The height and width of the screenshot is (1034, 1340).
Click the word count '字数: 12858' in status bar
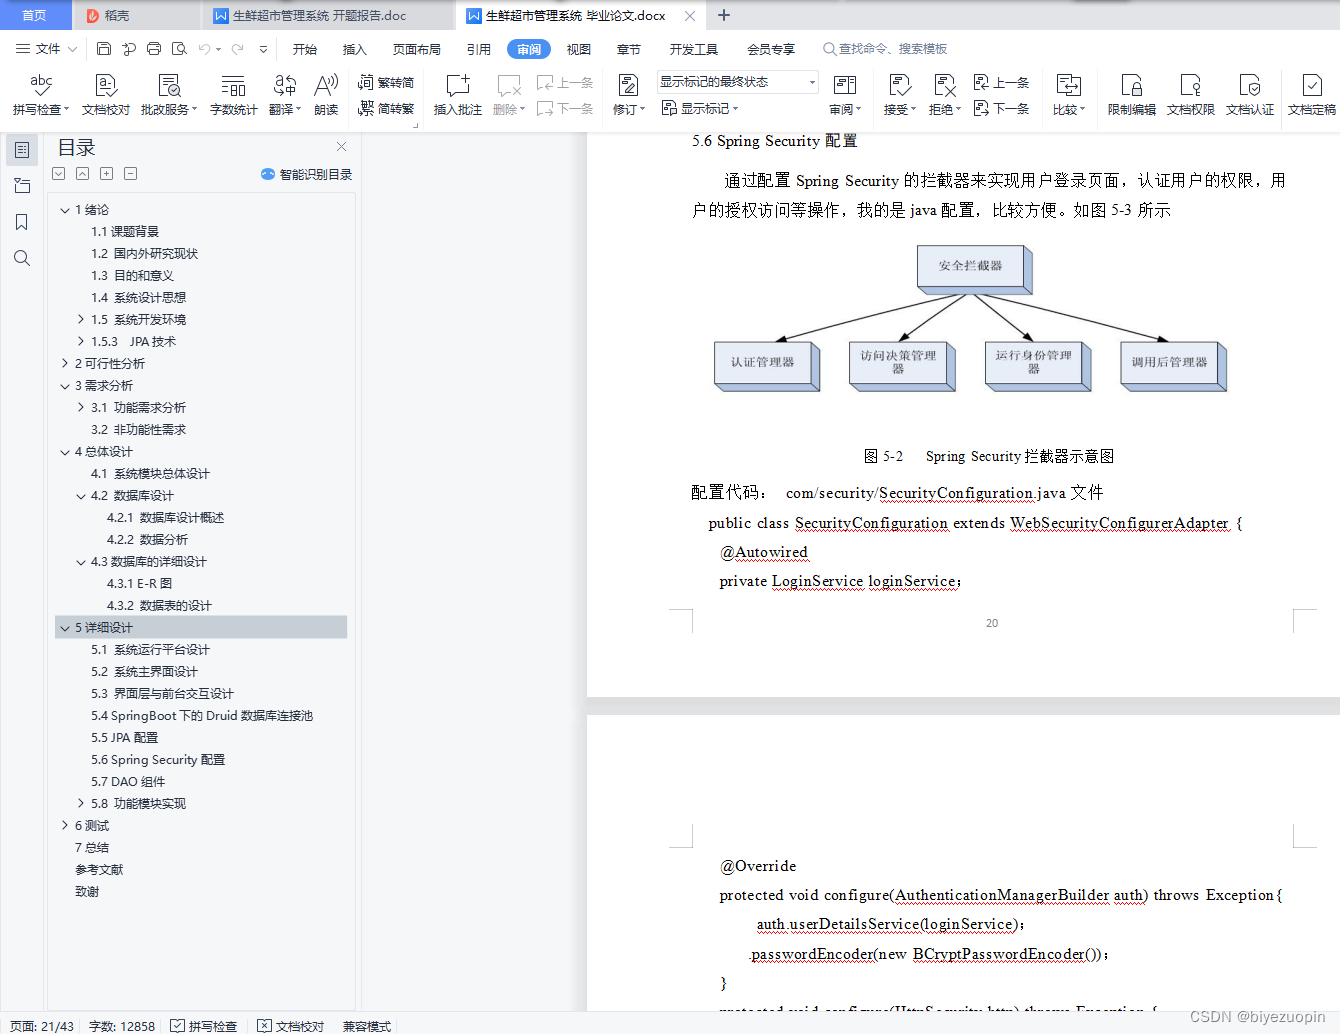point(122,1026)
